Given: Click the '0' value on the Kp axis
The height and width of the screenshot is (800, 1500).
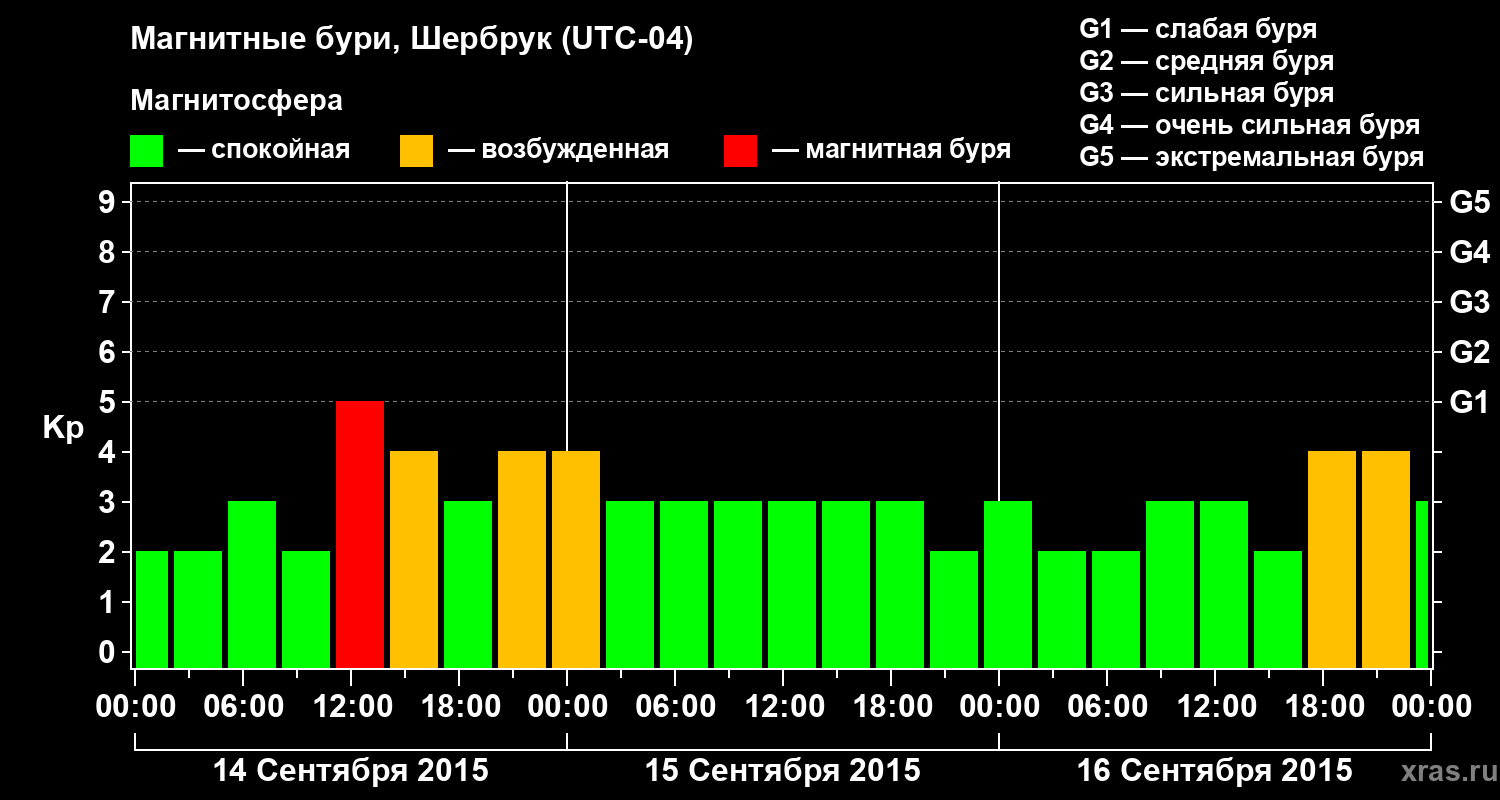Looking at the screenshot, I should coord(108,652).
